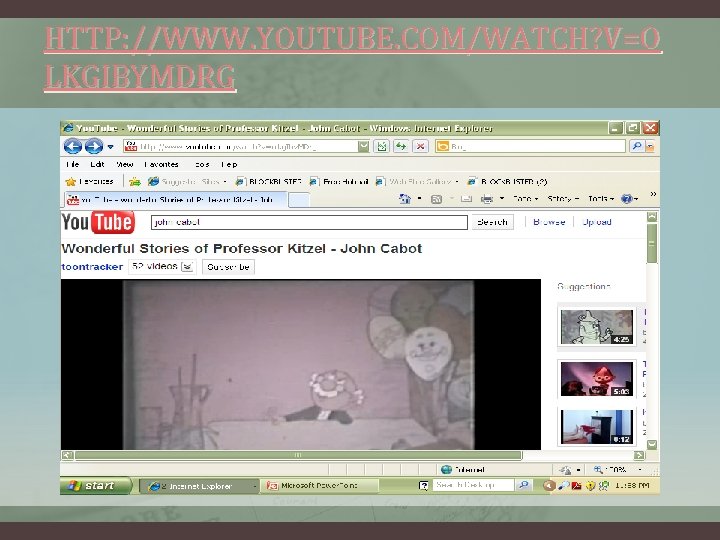720x540 pixels.
Task: Stop loading with the red X icon
Action: point(420,146)
